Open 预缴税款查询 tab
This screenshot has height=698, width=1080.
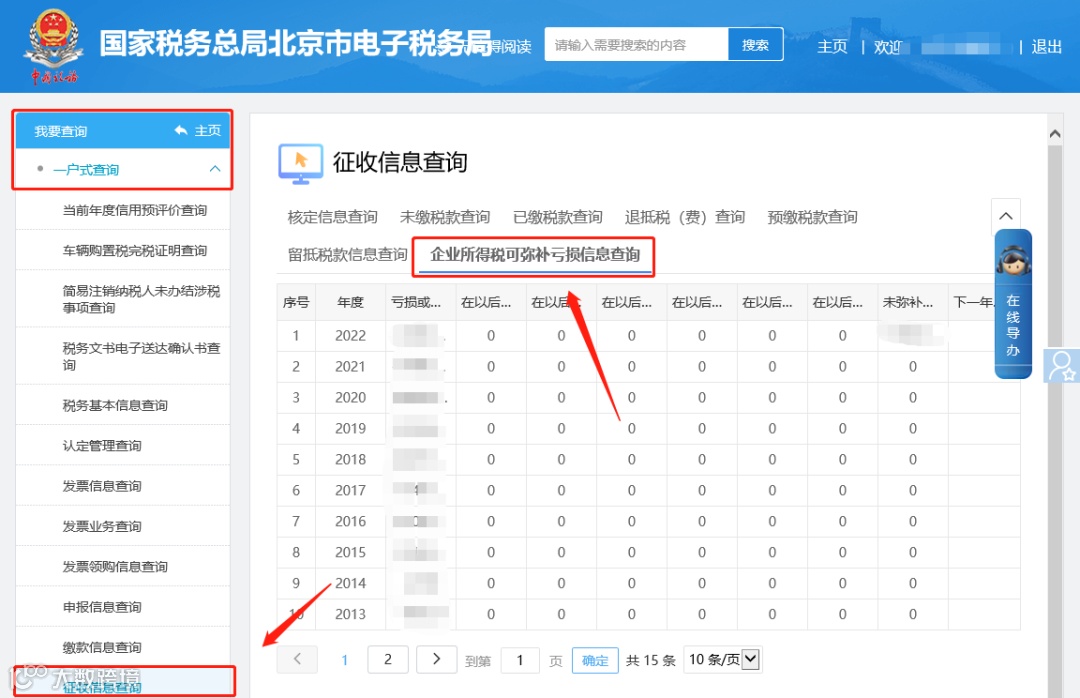click(x=812, y=217)
